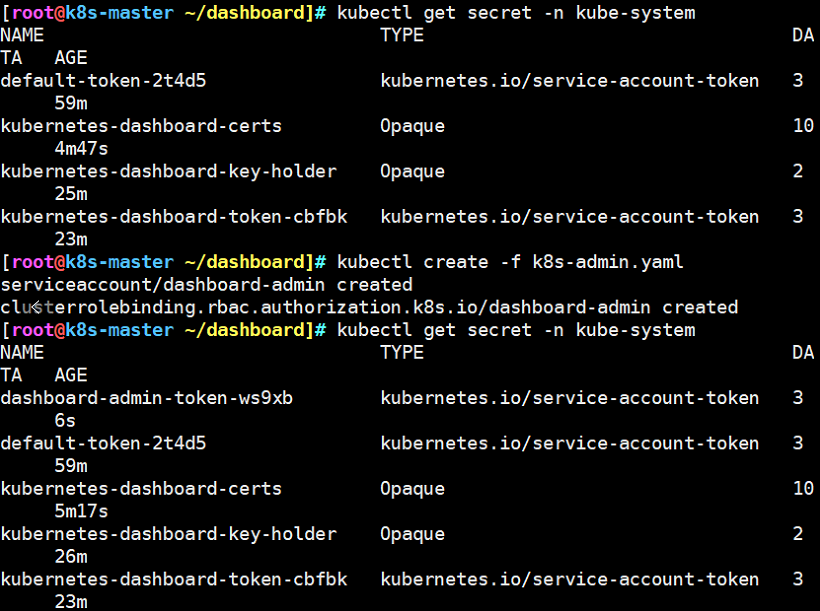Select default-token-2t4d5 listed before the create command

103,81
